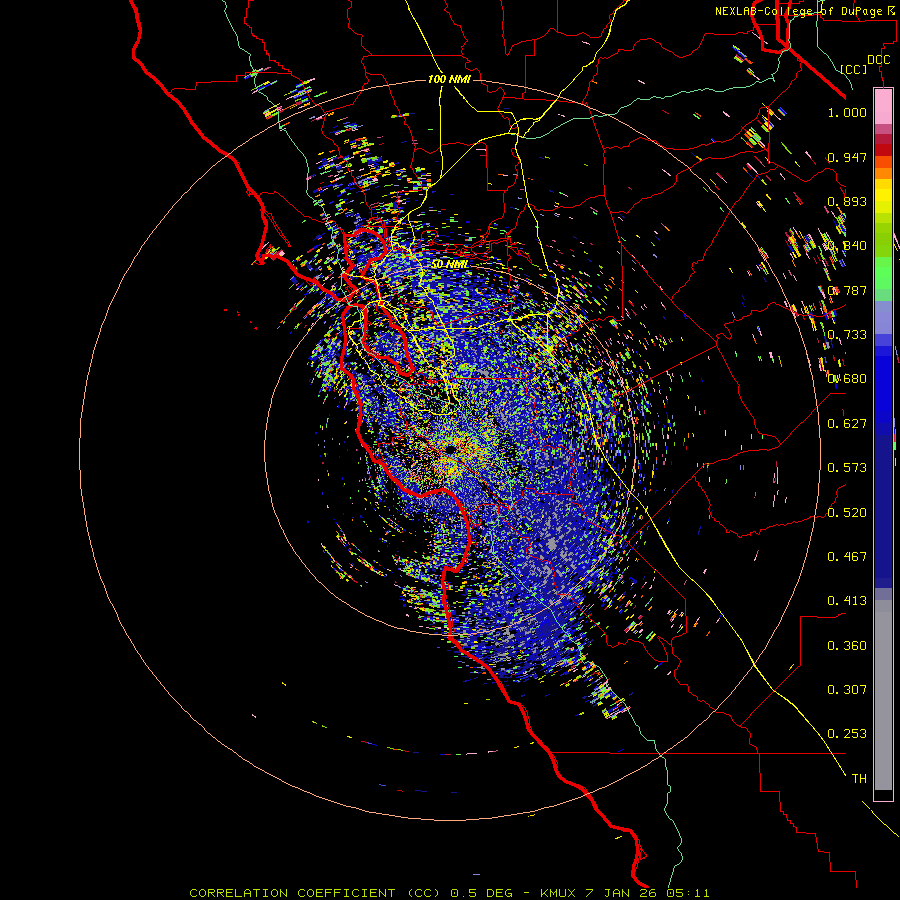
Task: Pick the bright green color bar segment
Action: 883,273
